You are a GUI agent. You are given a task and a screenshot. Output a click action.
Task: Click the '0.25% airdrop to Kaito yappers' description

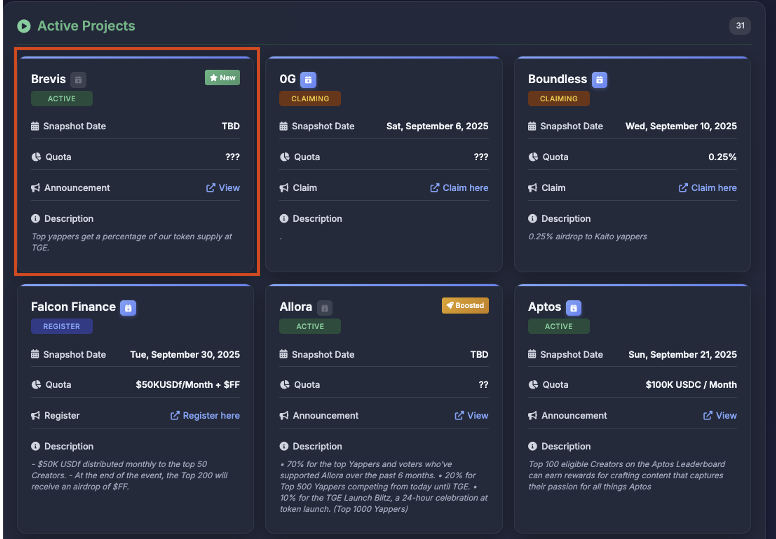pyautogui.click(x=587, y=237)
